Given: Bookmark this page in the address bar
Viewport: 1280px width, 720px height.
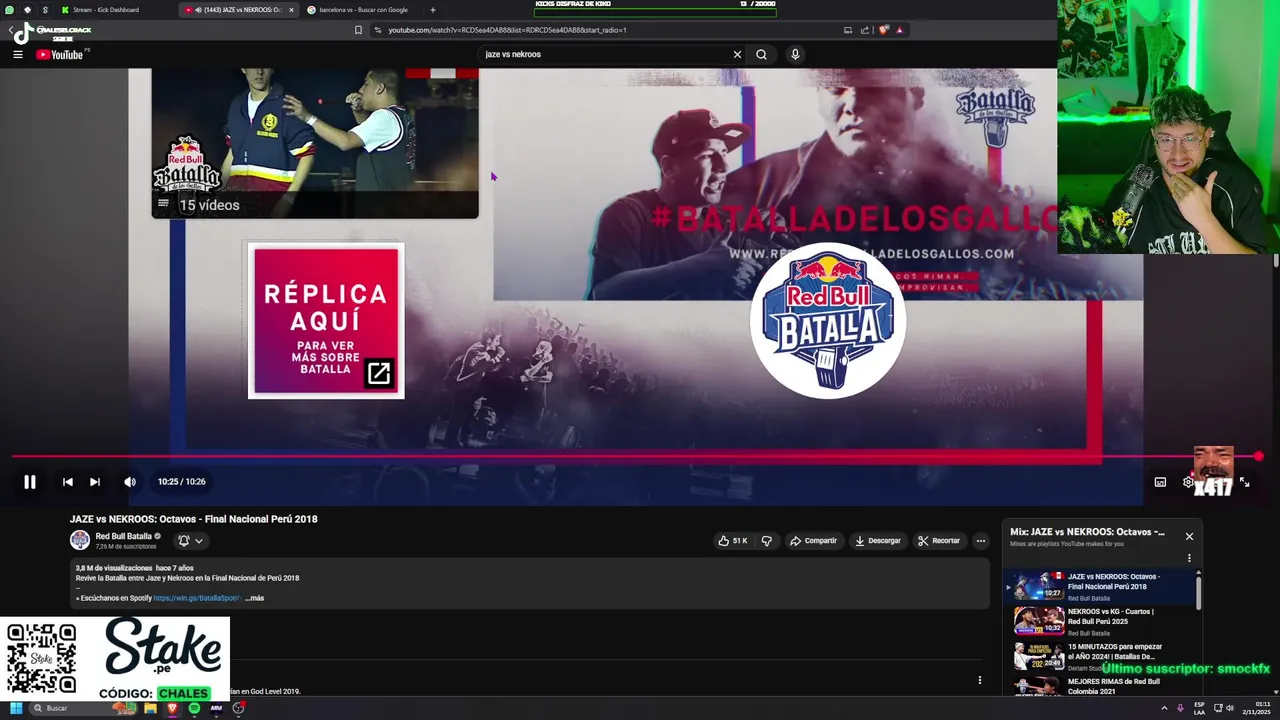Looking at the screenshot, I should (x=358, y=30).
